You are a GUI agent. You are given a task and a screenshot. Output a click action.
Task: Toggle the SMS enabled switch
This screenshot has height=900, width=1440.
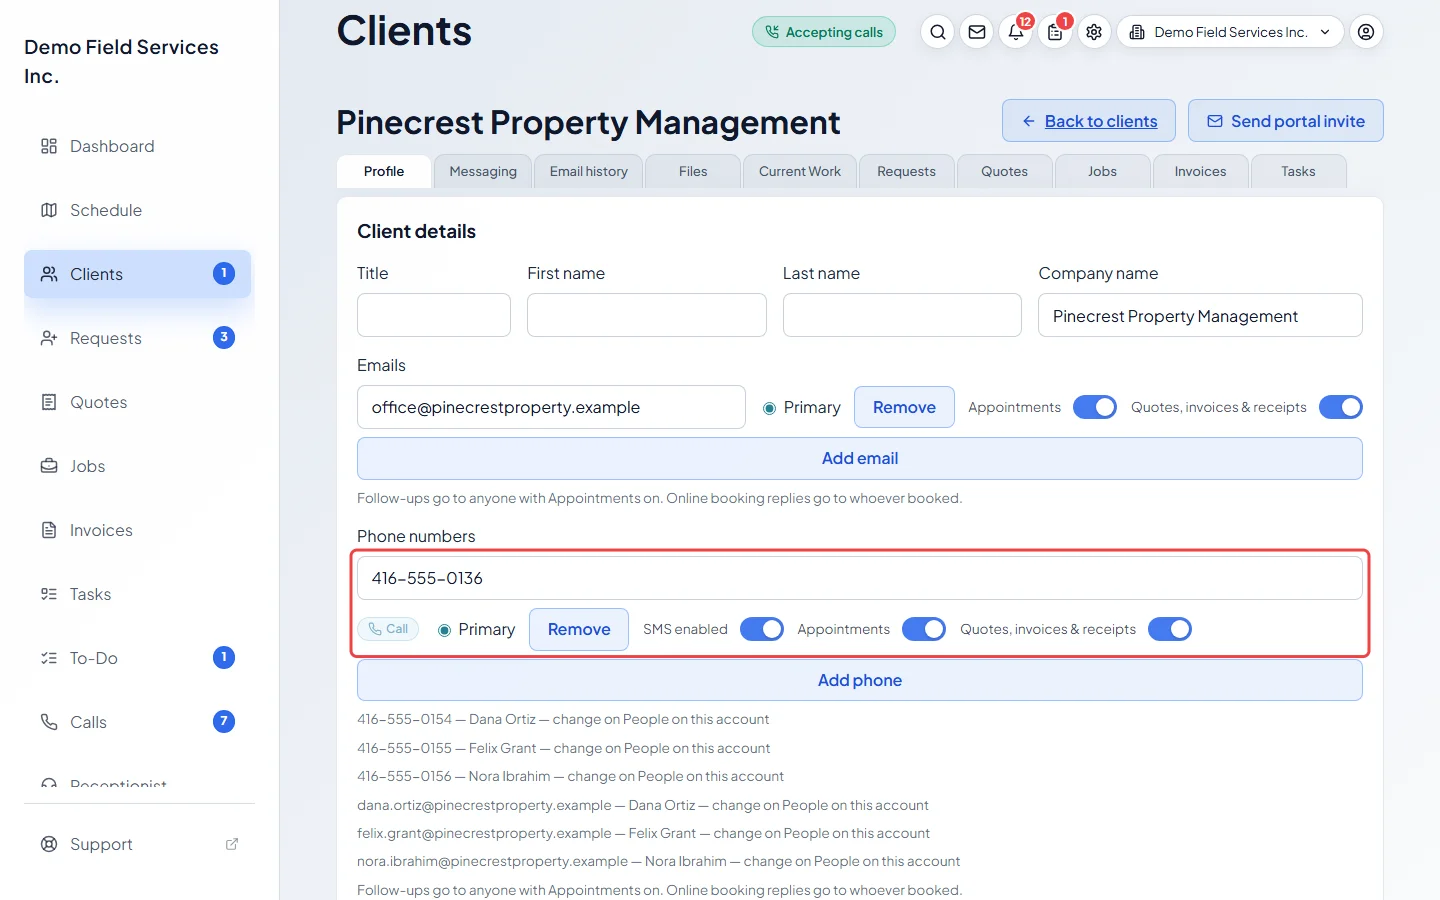point(762,629)
